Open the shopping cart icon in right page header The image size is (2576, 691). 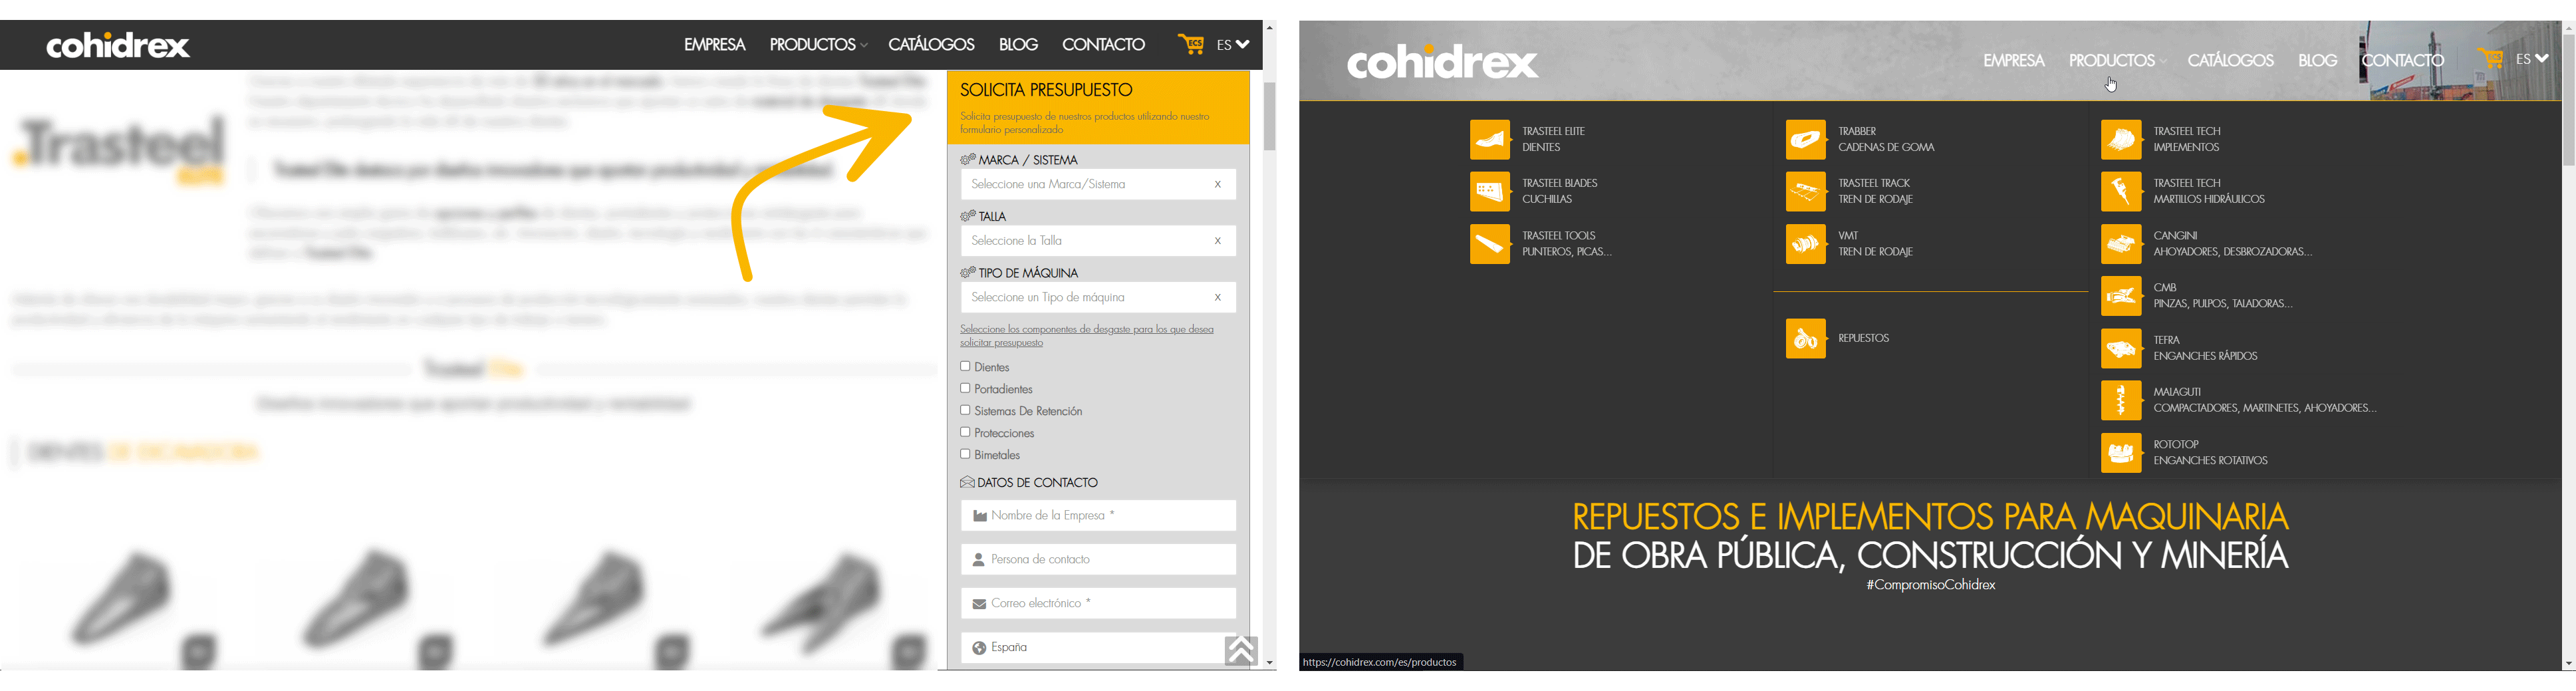(x=2490, y=59)
